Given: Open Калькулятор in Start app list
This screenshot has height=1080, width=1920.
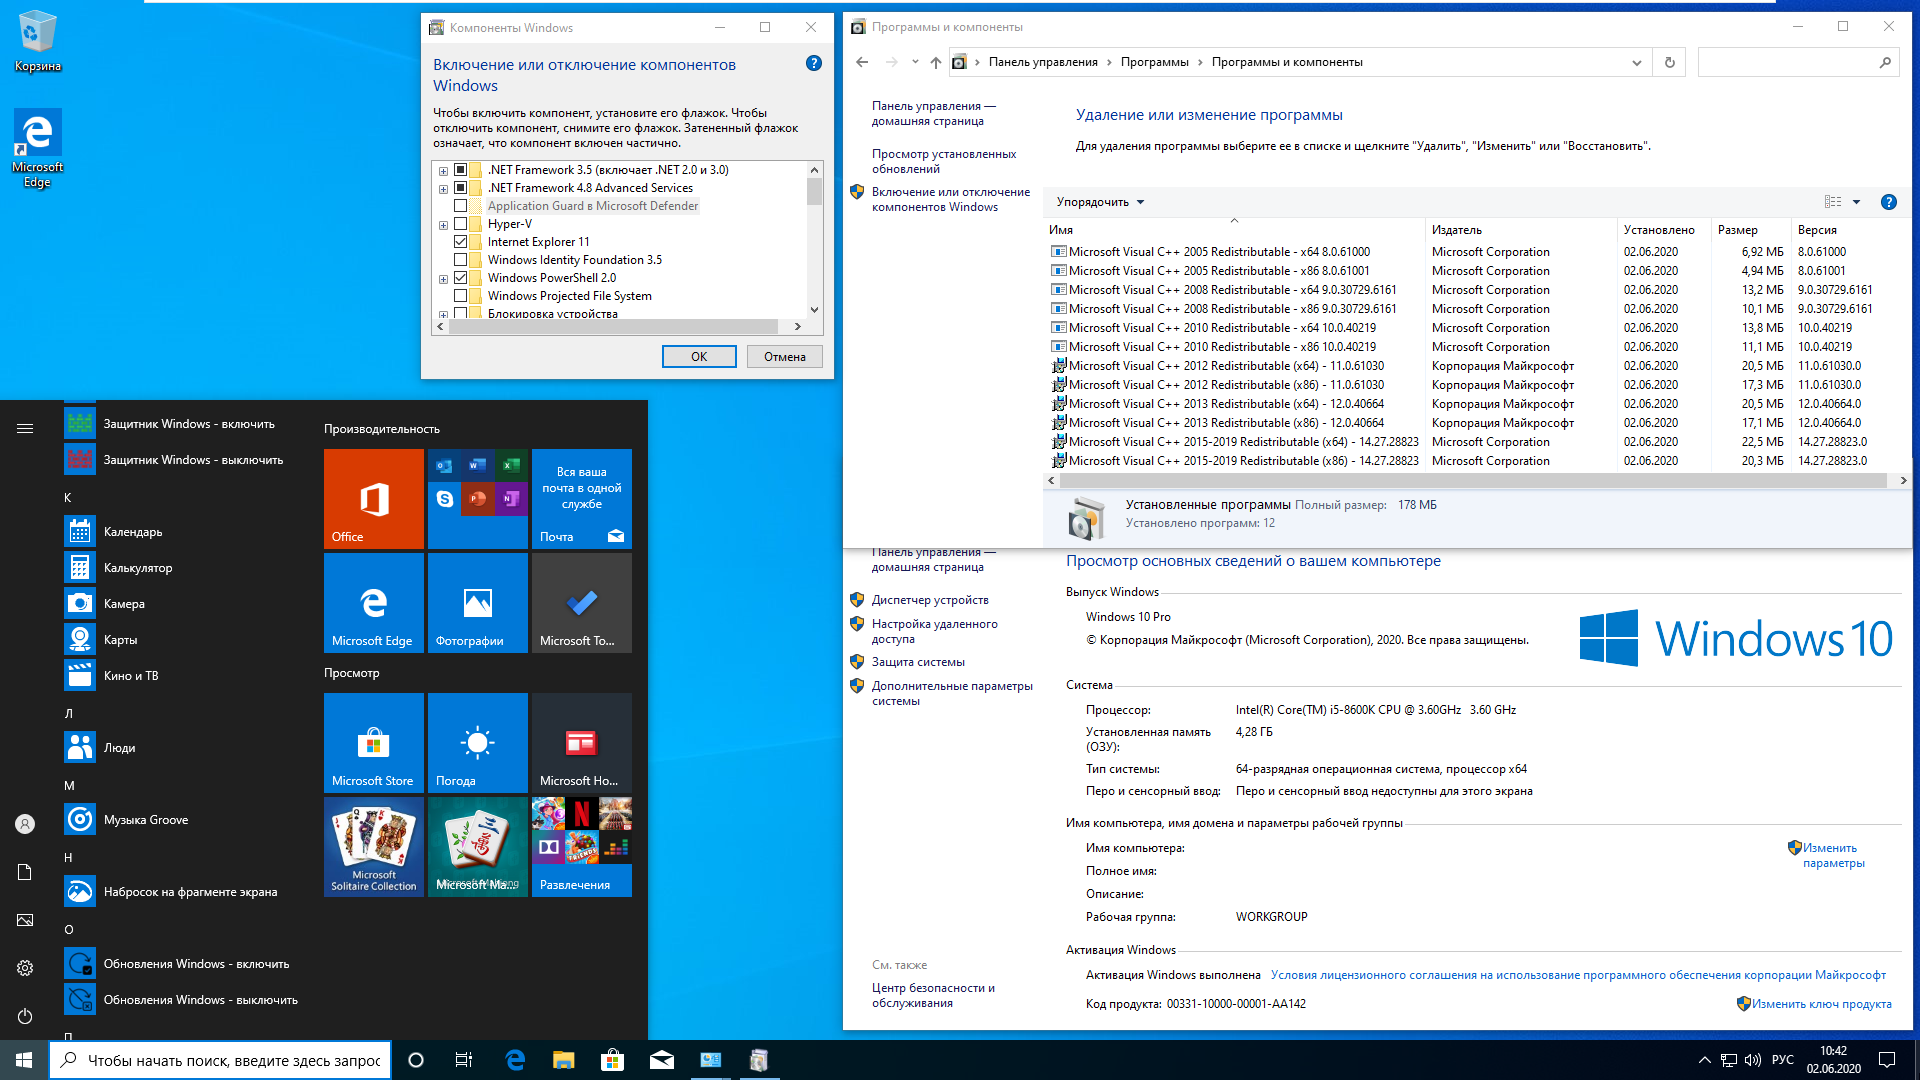Looking at the screenshot, I should [x=180, y=568].
